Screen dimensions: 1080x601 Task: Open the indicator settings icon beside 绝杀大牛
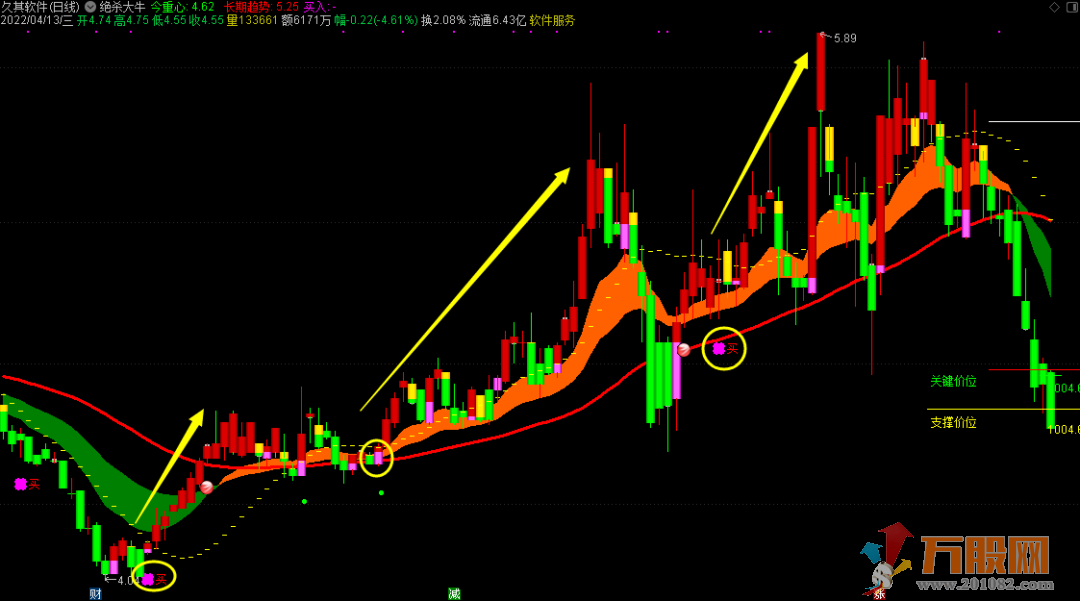[90, 6]
